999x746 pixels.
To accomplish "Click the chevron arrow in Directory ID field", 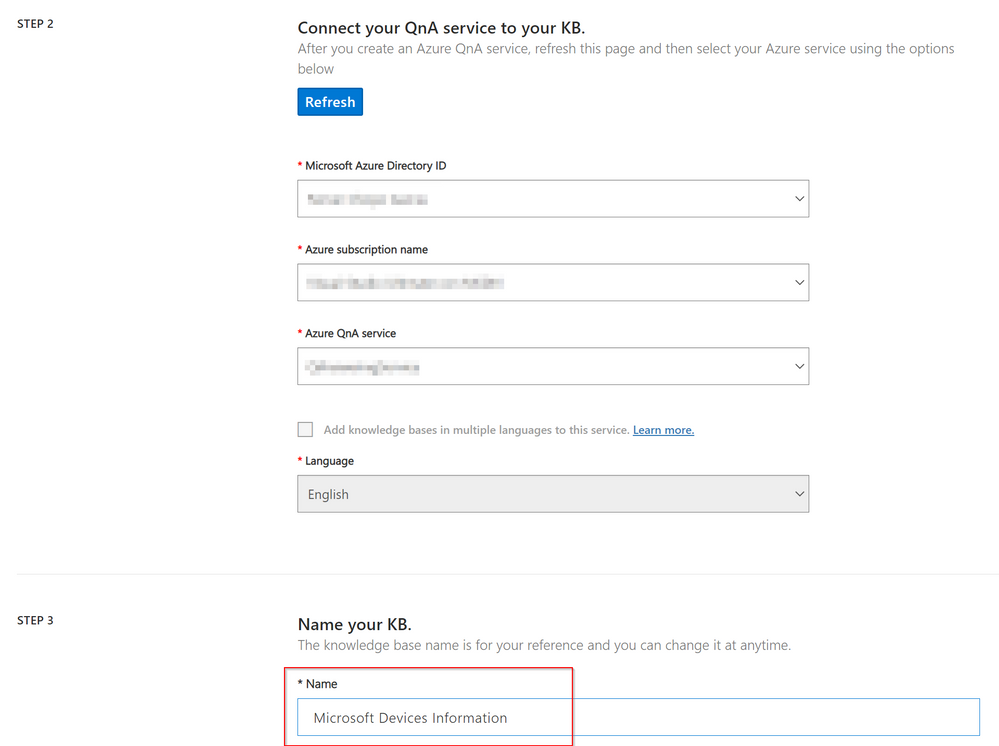I will pyautogui.click(x=799, y=199).
